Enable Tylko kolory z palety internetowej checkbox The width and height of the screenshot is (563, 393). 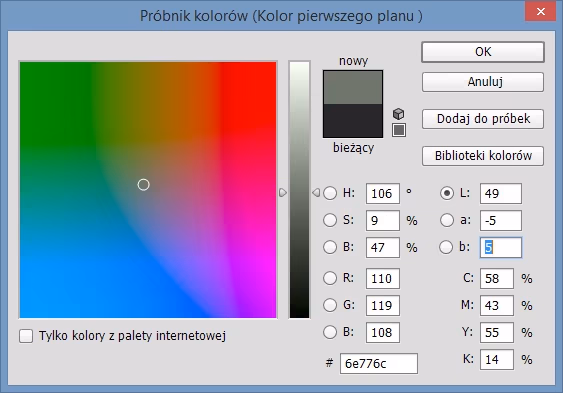click(26, 336)
